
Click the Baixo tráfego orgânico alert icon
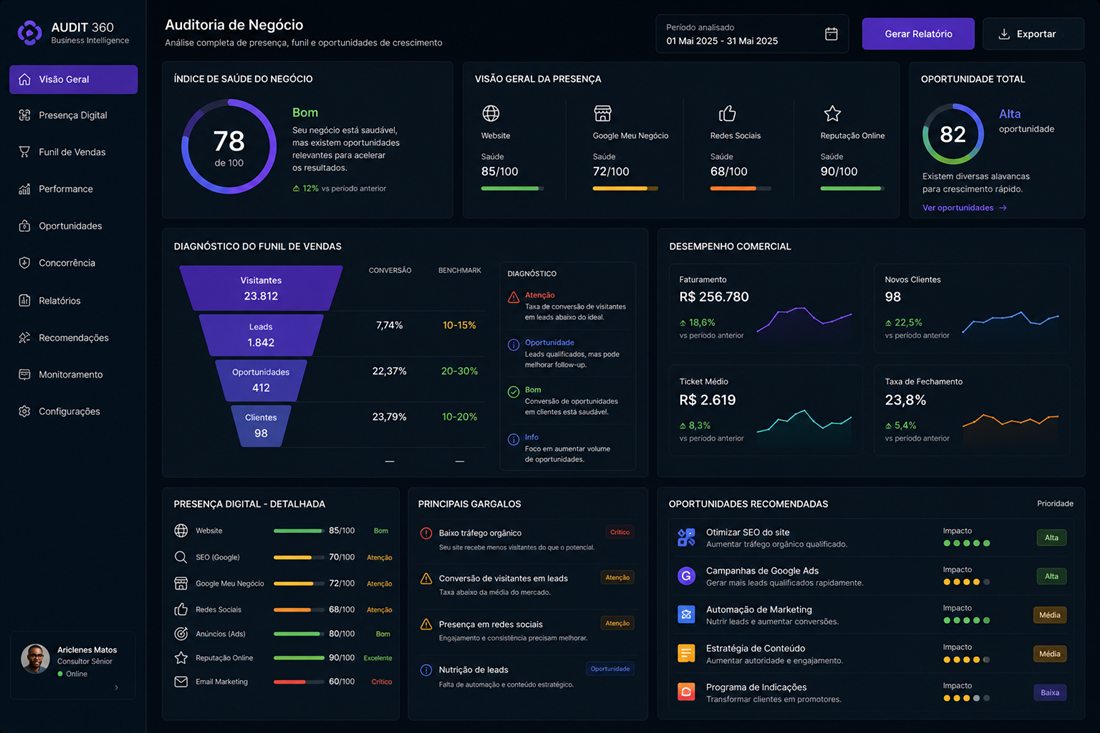tap(426, 533)
